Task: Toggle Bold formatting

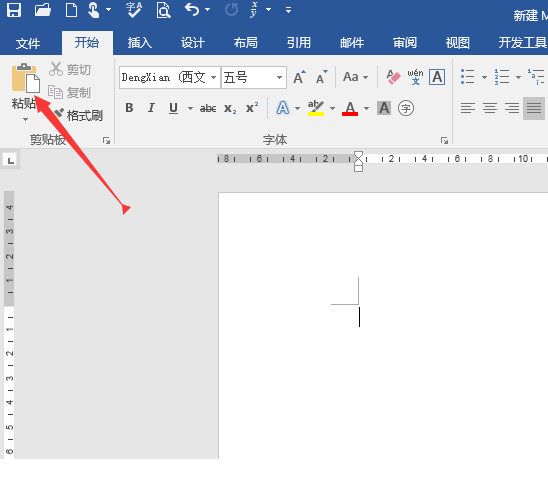Action: tap(129, 108)
